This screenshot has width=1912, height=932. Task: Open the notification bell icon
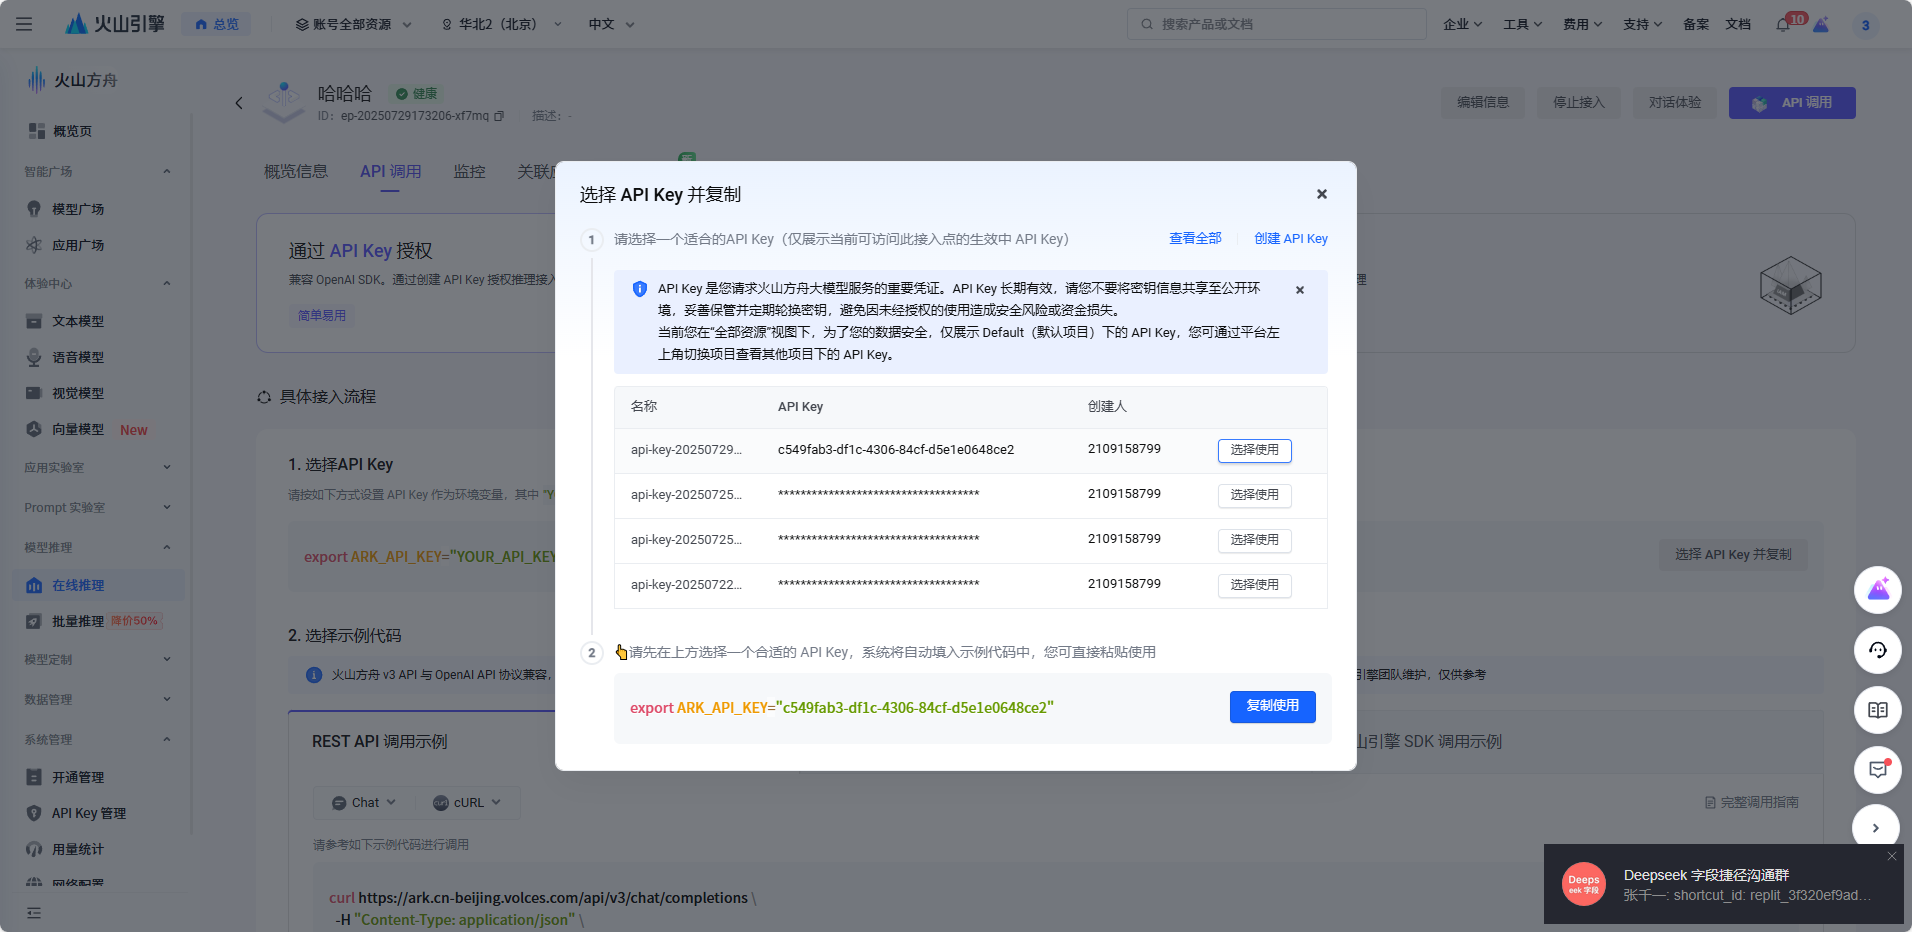coord(1783,24)
